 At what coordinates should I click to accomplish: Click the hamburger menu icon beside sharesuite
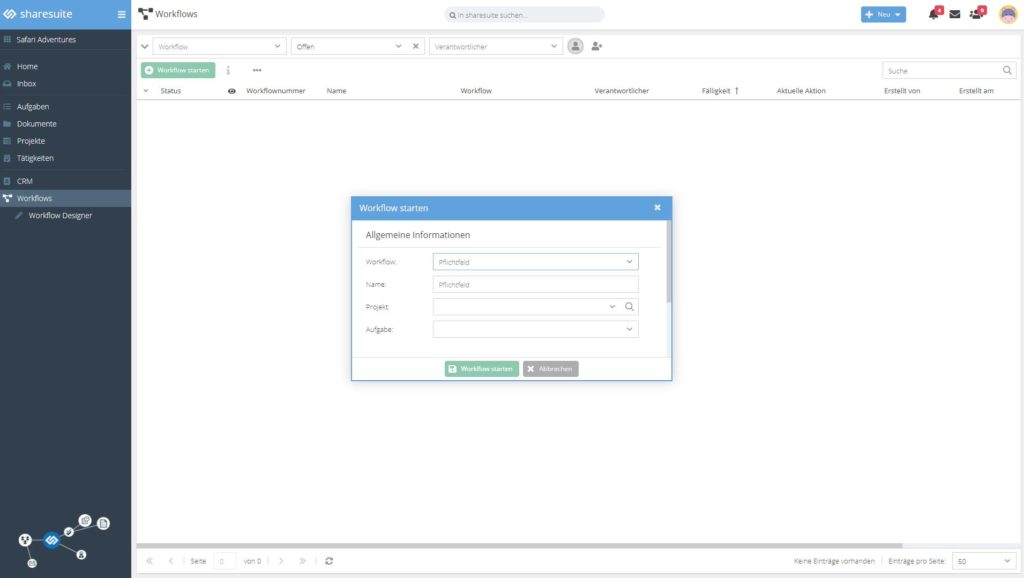pos(122,14)
